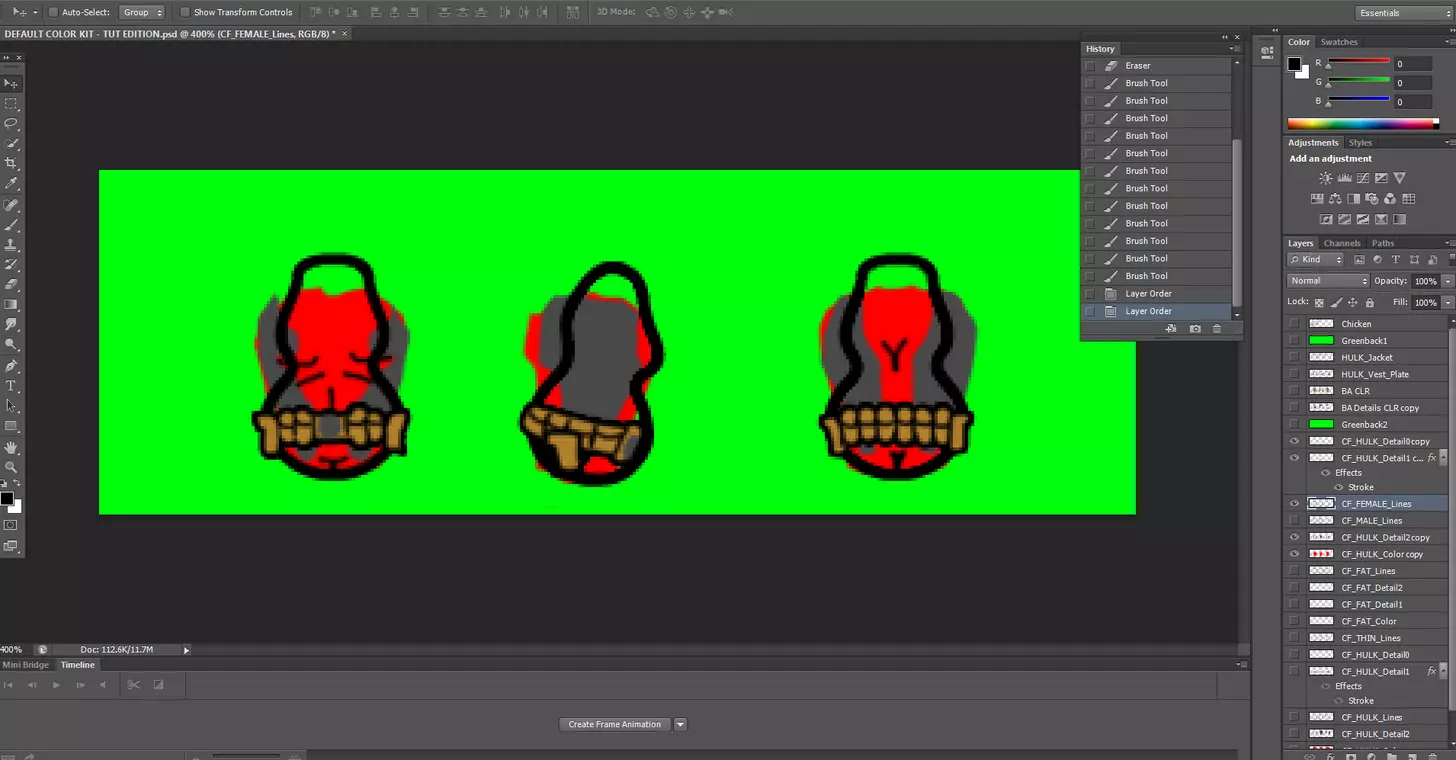Select the Clone Stamp tool
The width and height of the screenshot is (1456, 760).
12,245
